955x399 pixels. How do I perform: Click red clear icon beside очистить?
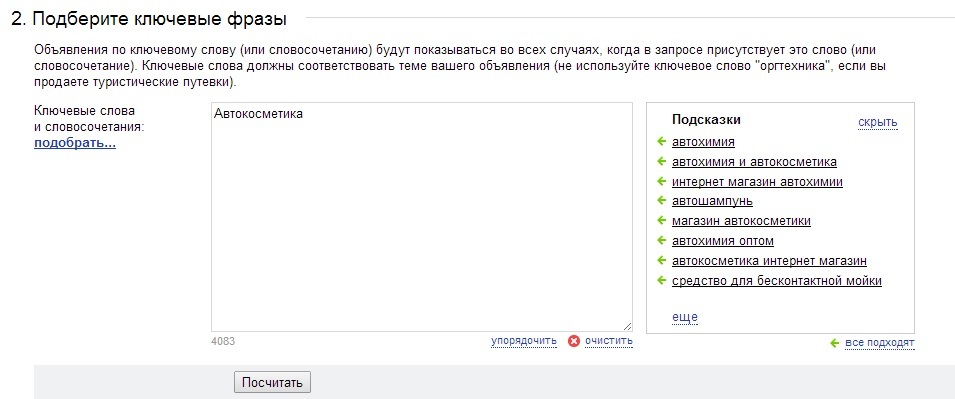pyautogui.click(x=574, y=341)
